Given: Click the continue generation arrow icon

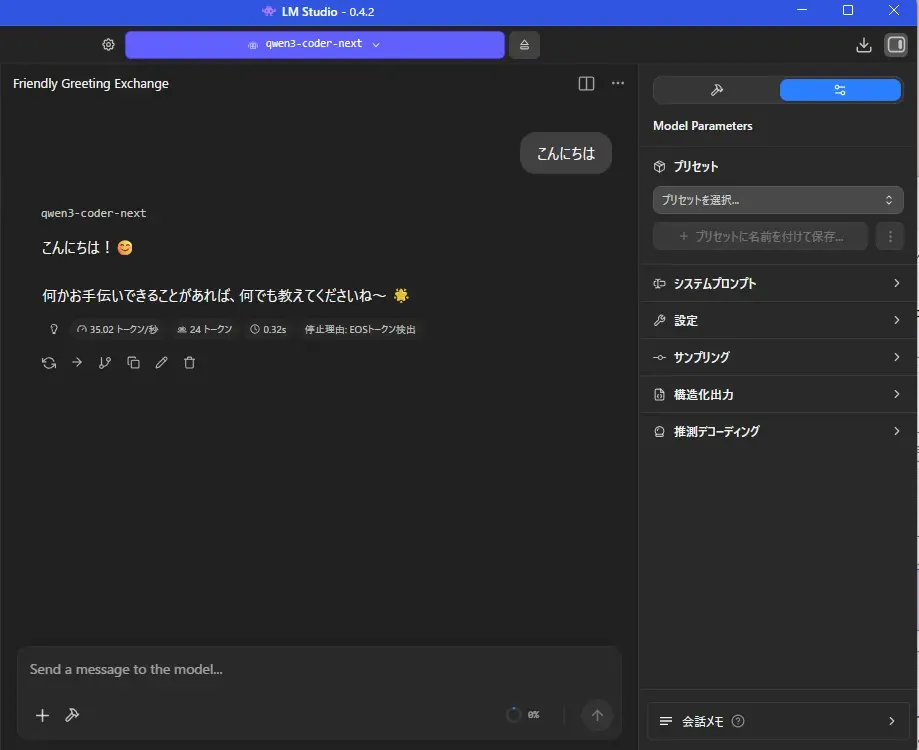Looking at the screenshot, I should click(x=77, y=363).
